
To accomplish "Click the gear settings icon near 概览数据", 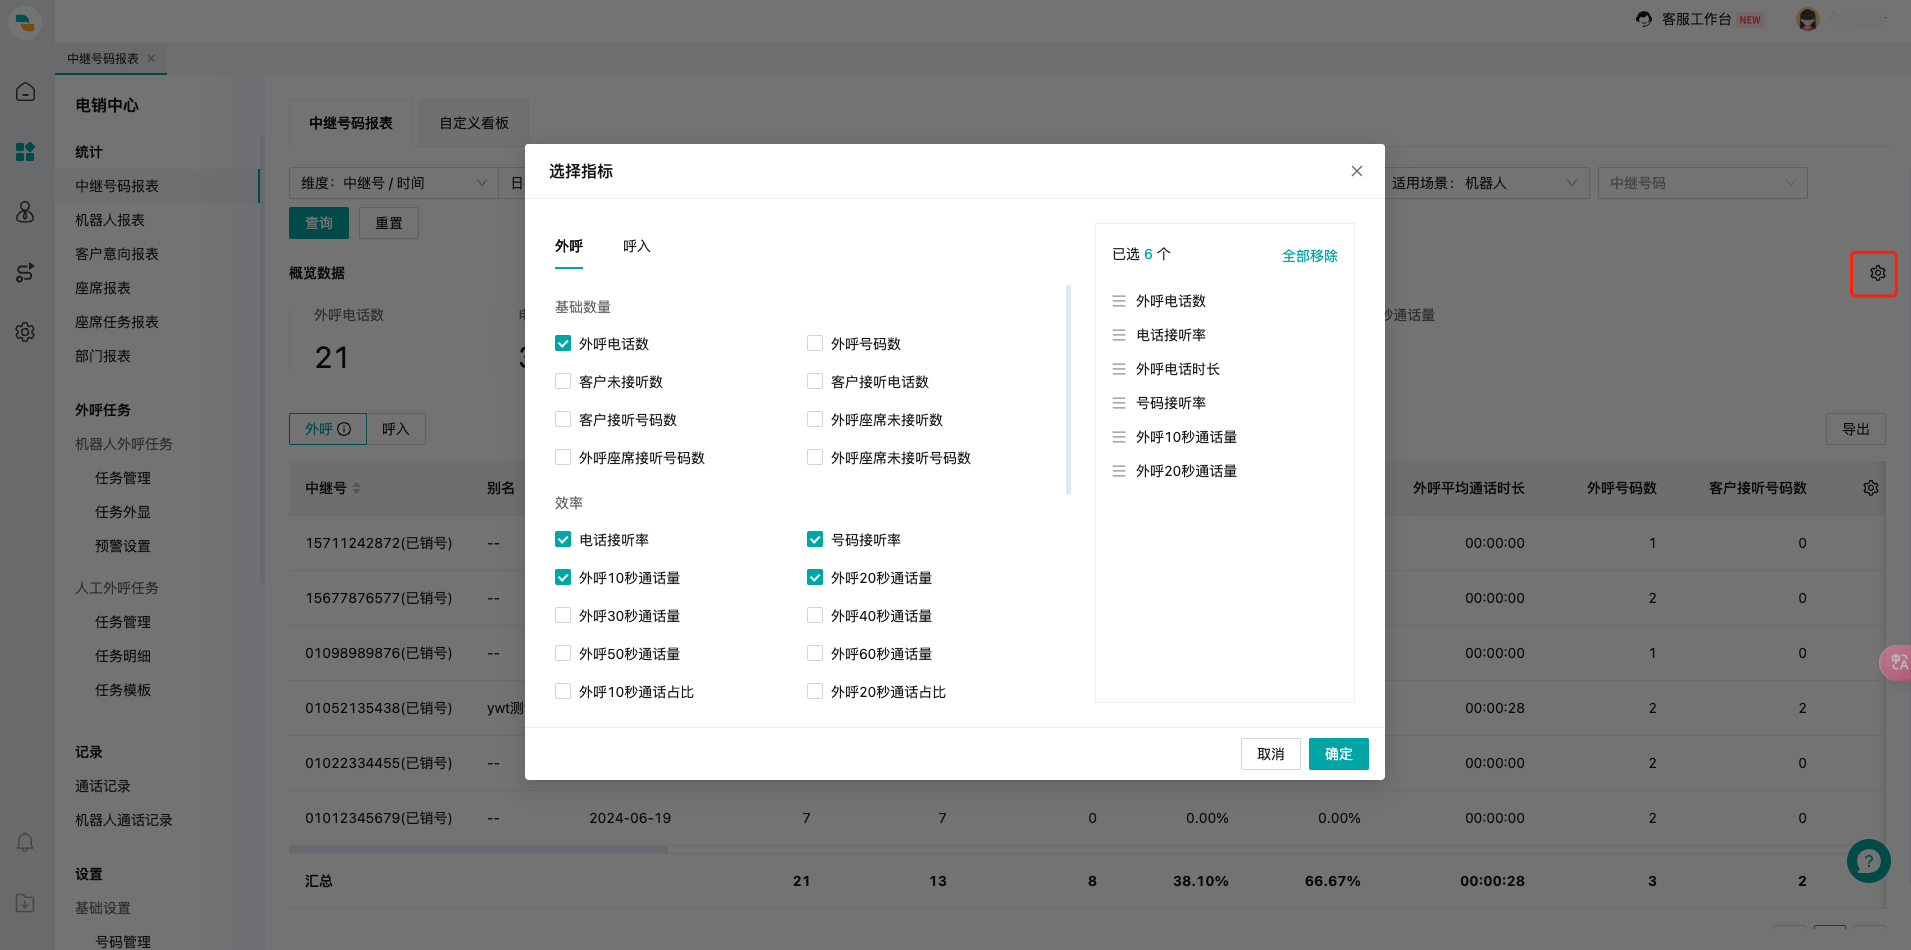I will pos(1878,273).
